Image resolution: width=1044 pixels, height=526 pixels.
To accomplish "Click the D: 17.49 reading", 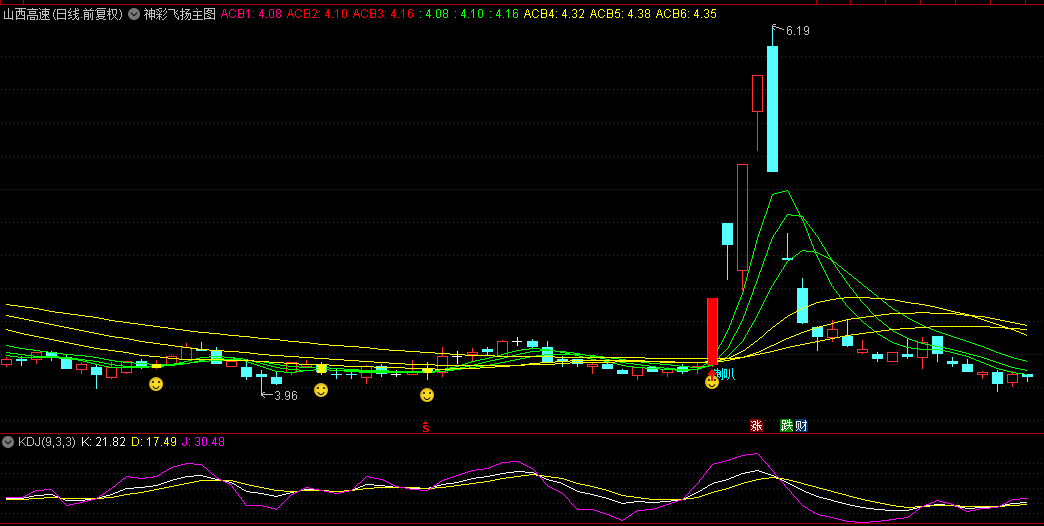I will pyautogui.click(x=154, y=441).
